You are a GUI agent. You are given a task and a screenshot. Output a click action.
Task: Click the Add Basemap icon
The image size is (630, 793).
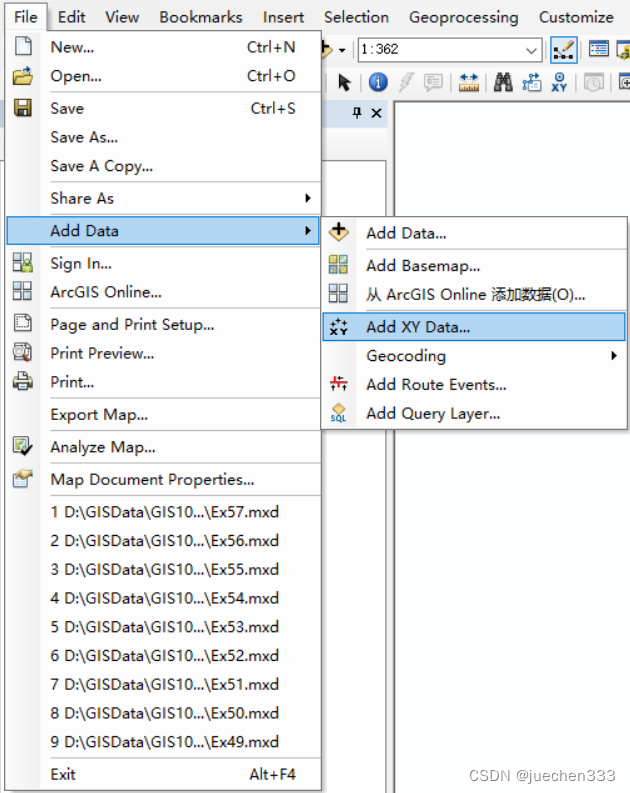[338, 265]
